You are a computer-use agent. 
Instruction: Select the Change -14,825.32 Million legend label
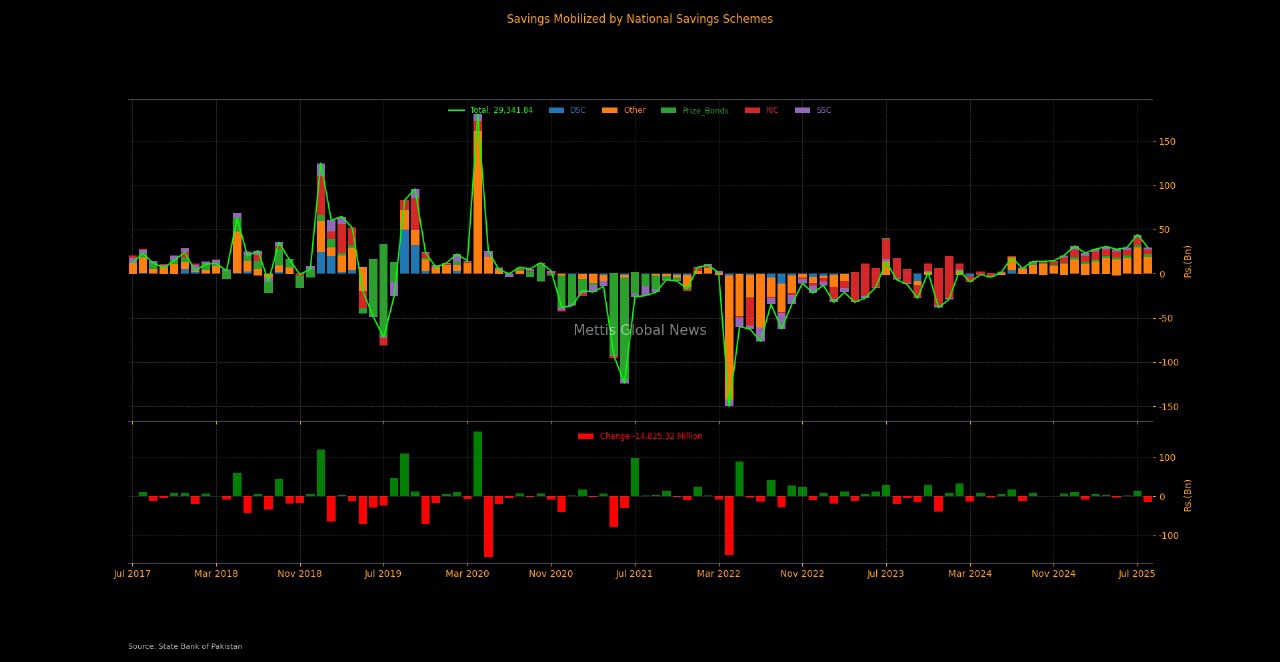point(650,436)
